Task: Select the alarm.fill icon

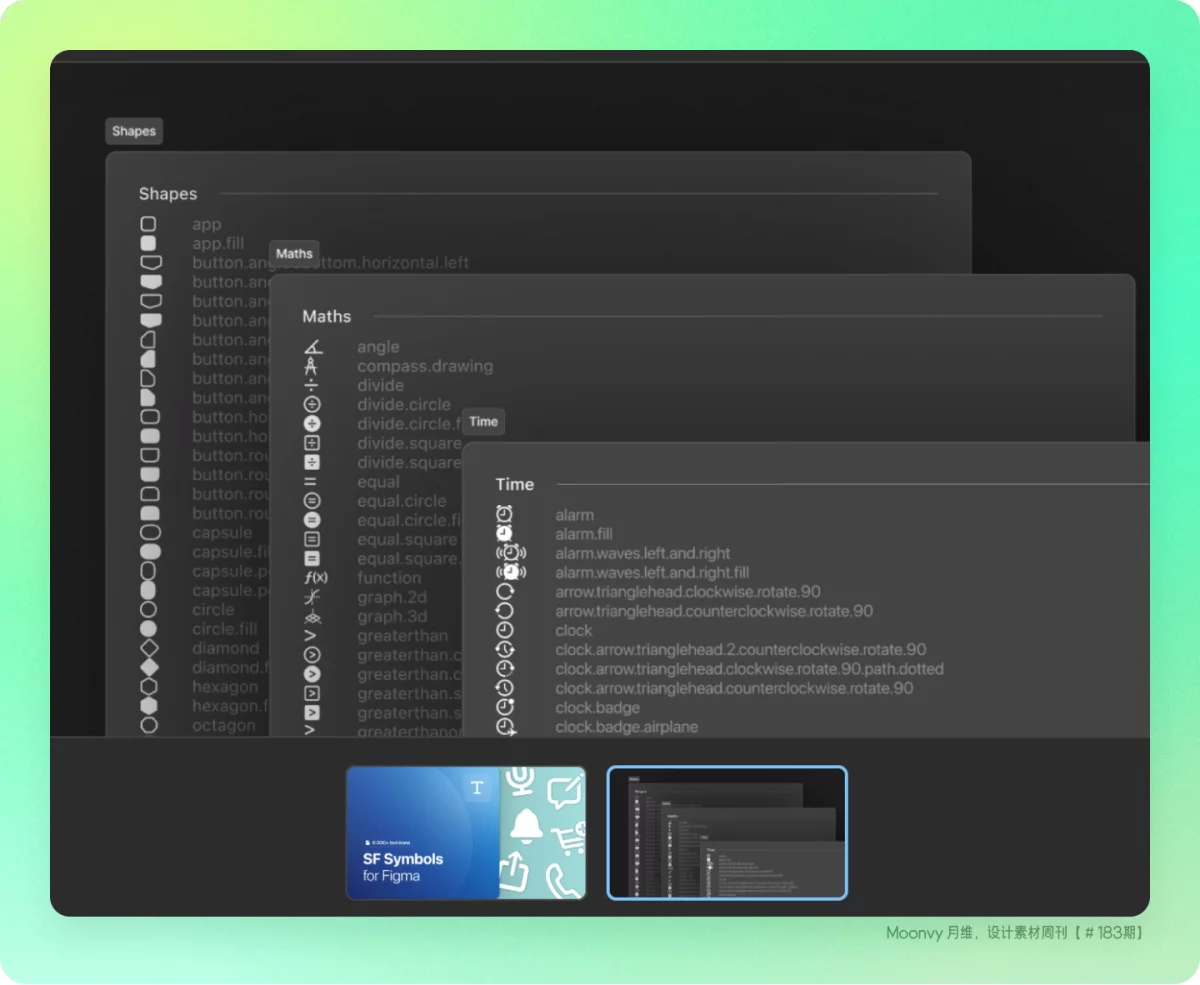Action: pos(505,534)
